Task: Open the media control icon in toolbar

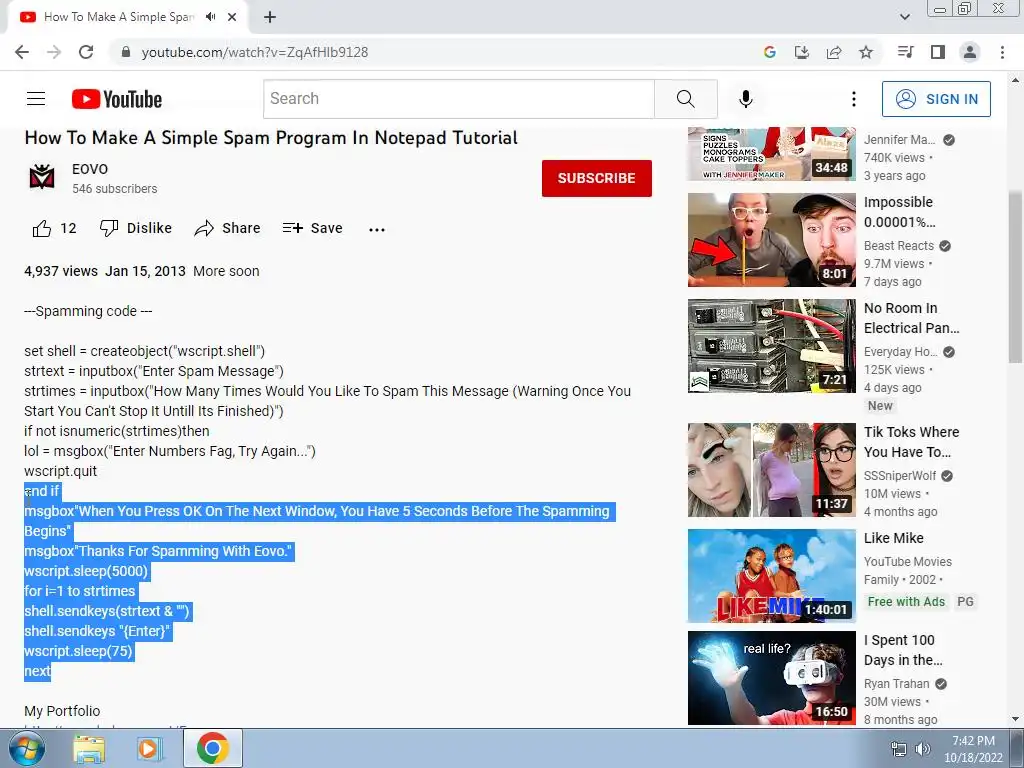Action: coord(905,52)
